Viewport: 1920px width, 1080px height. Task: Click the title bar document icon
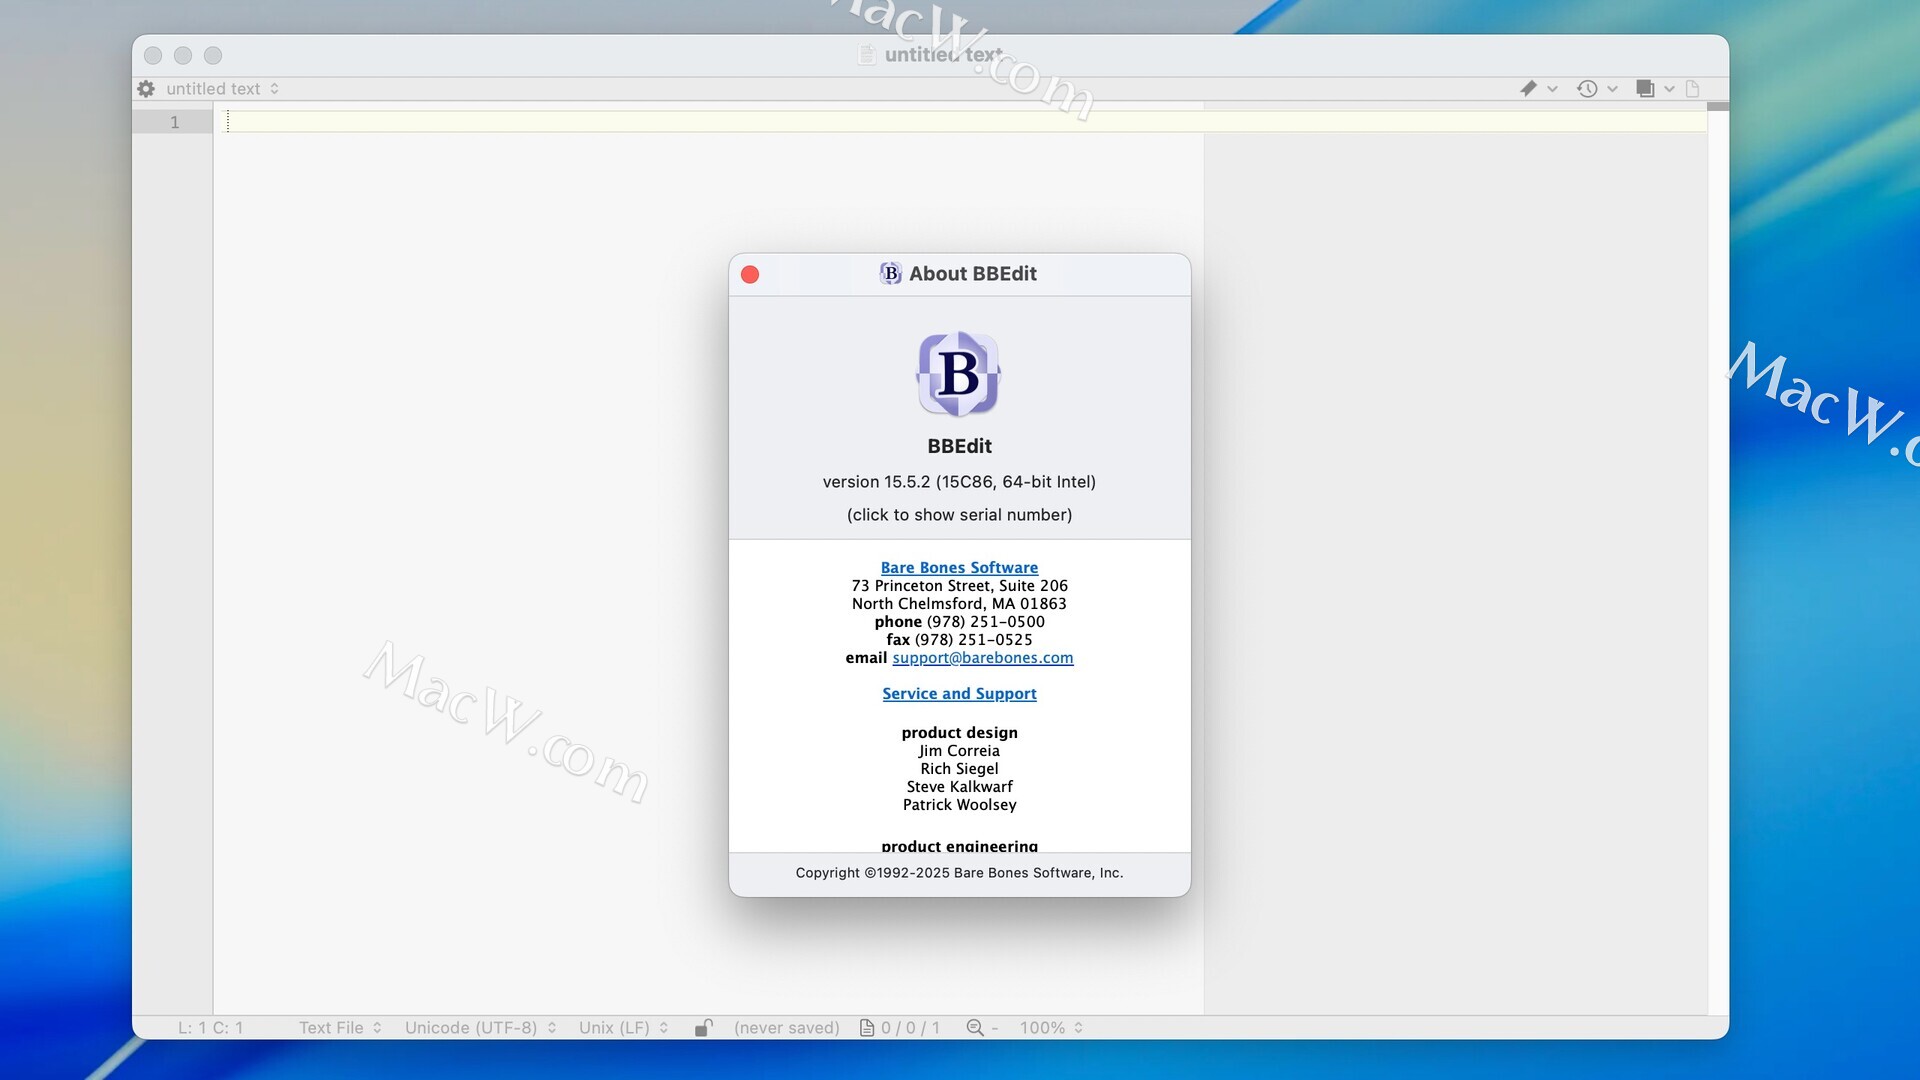pyautogui.click(x=867, y=54)
